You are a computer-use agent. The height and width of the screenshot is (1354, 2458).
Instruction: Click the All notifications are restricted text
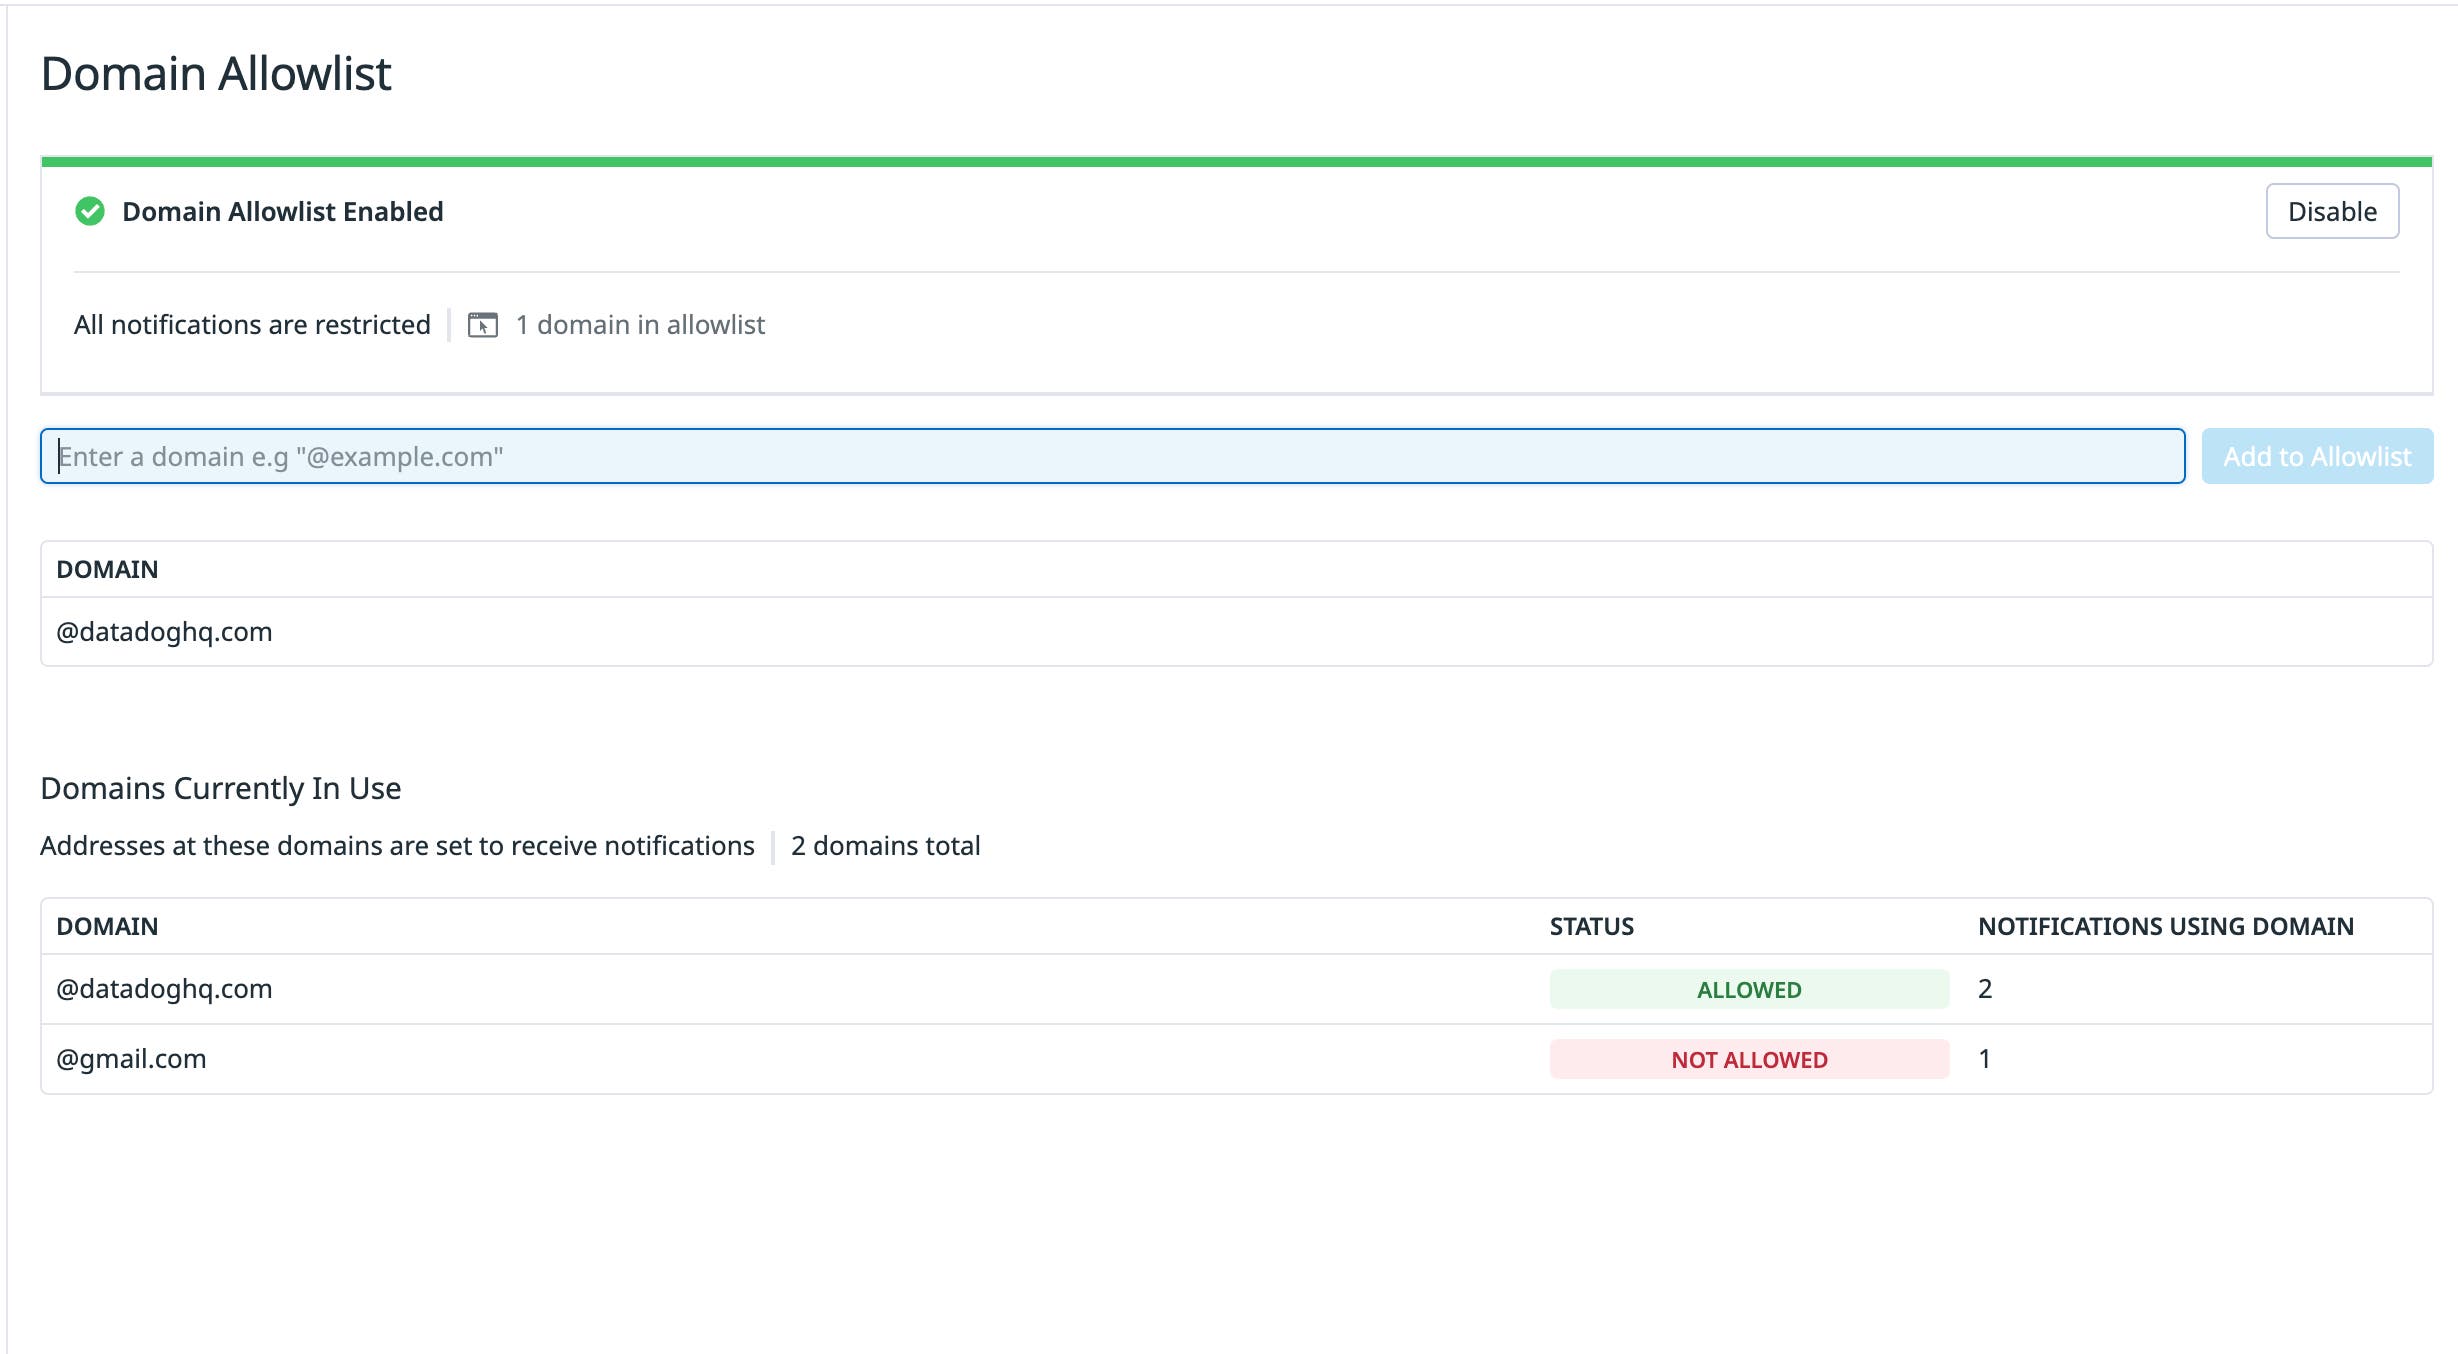tap(252, 324)
